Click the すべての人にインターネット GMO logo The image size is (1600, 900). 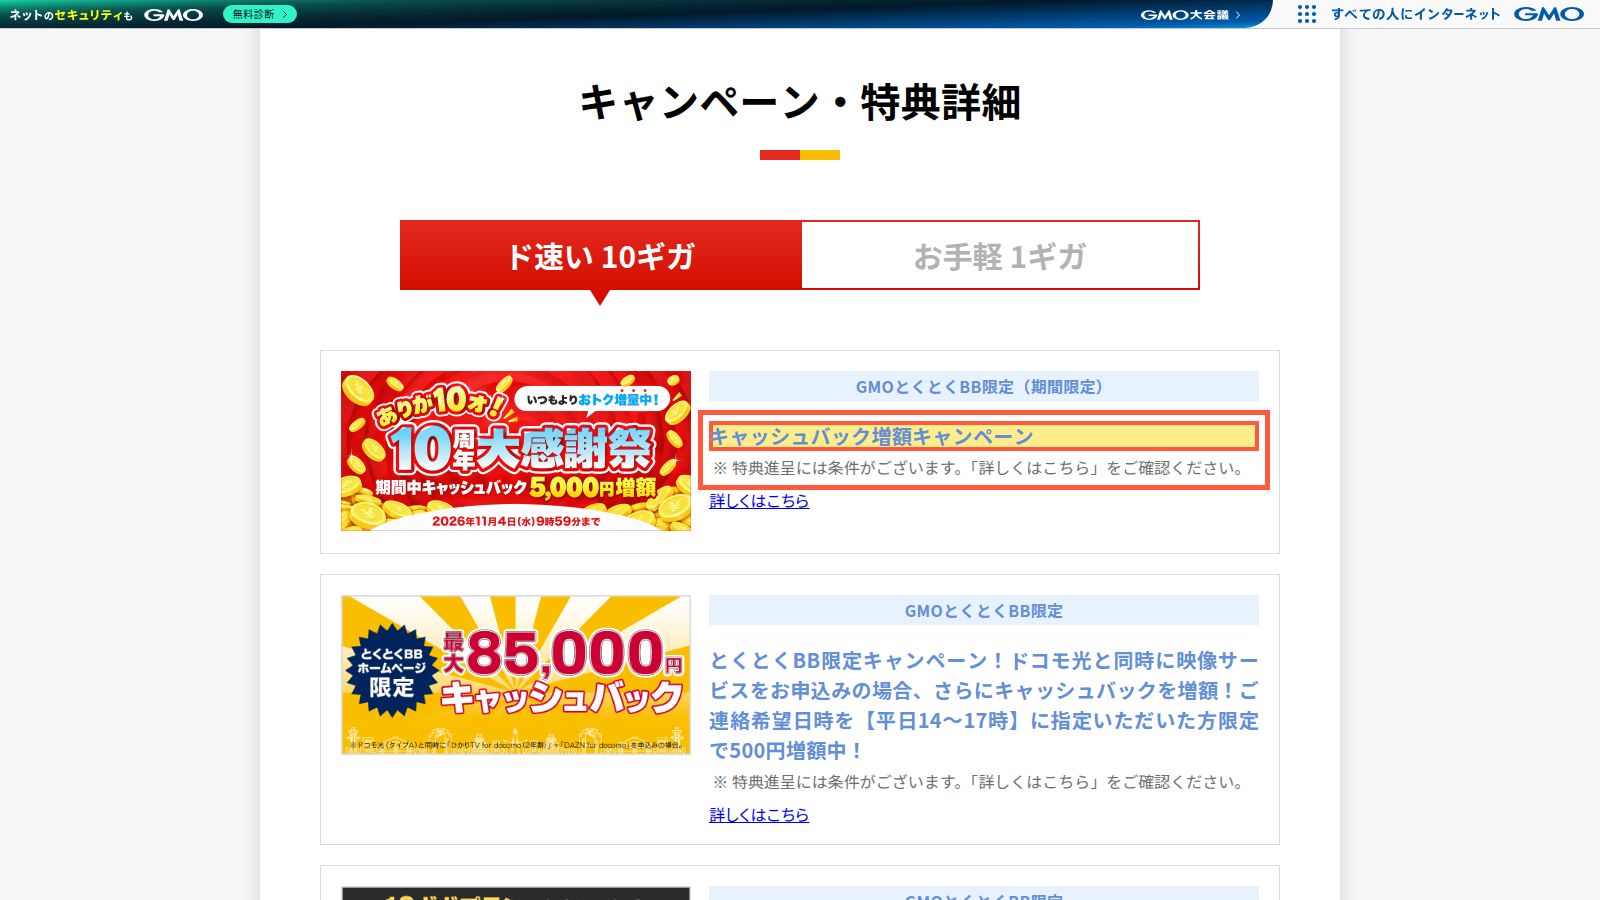coord(1458,14)
